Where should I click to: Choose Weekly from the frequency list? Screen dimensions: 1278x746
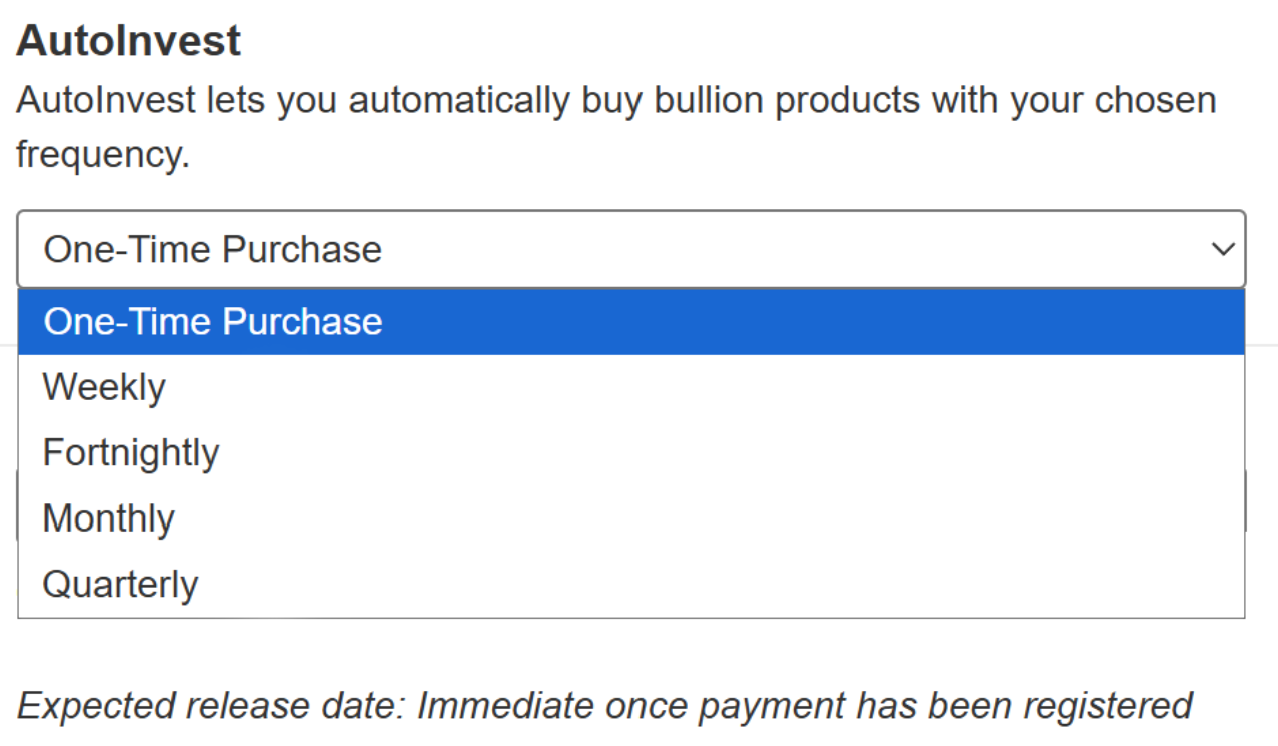point(104,387)
